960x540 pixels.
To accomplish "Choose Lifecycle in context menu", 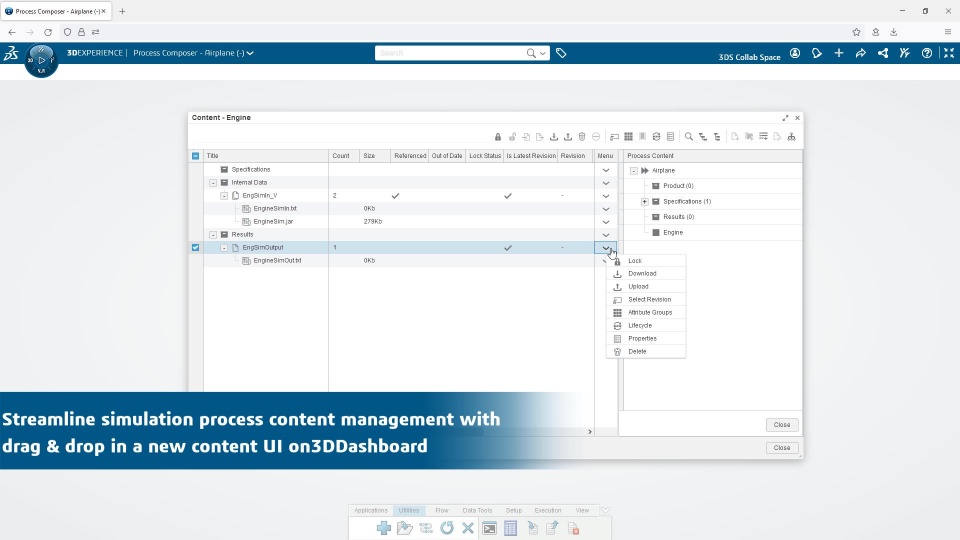I will [646, 326].
